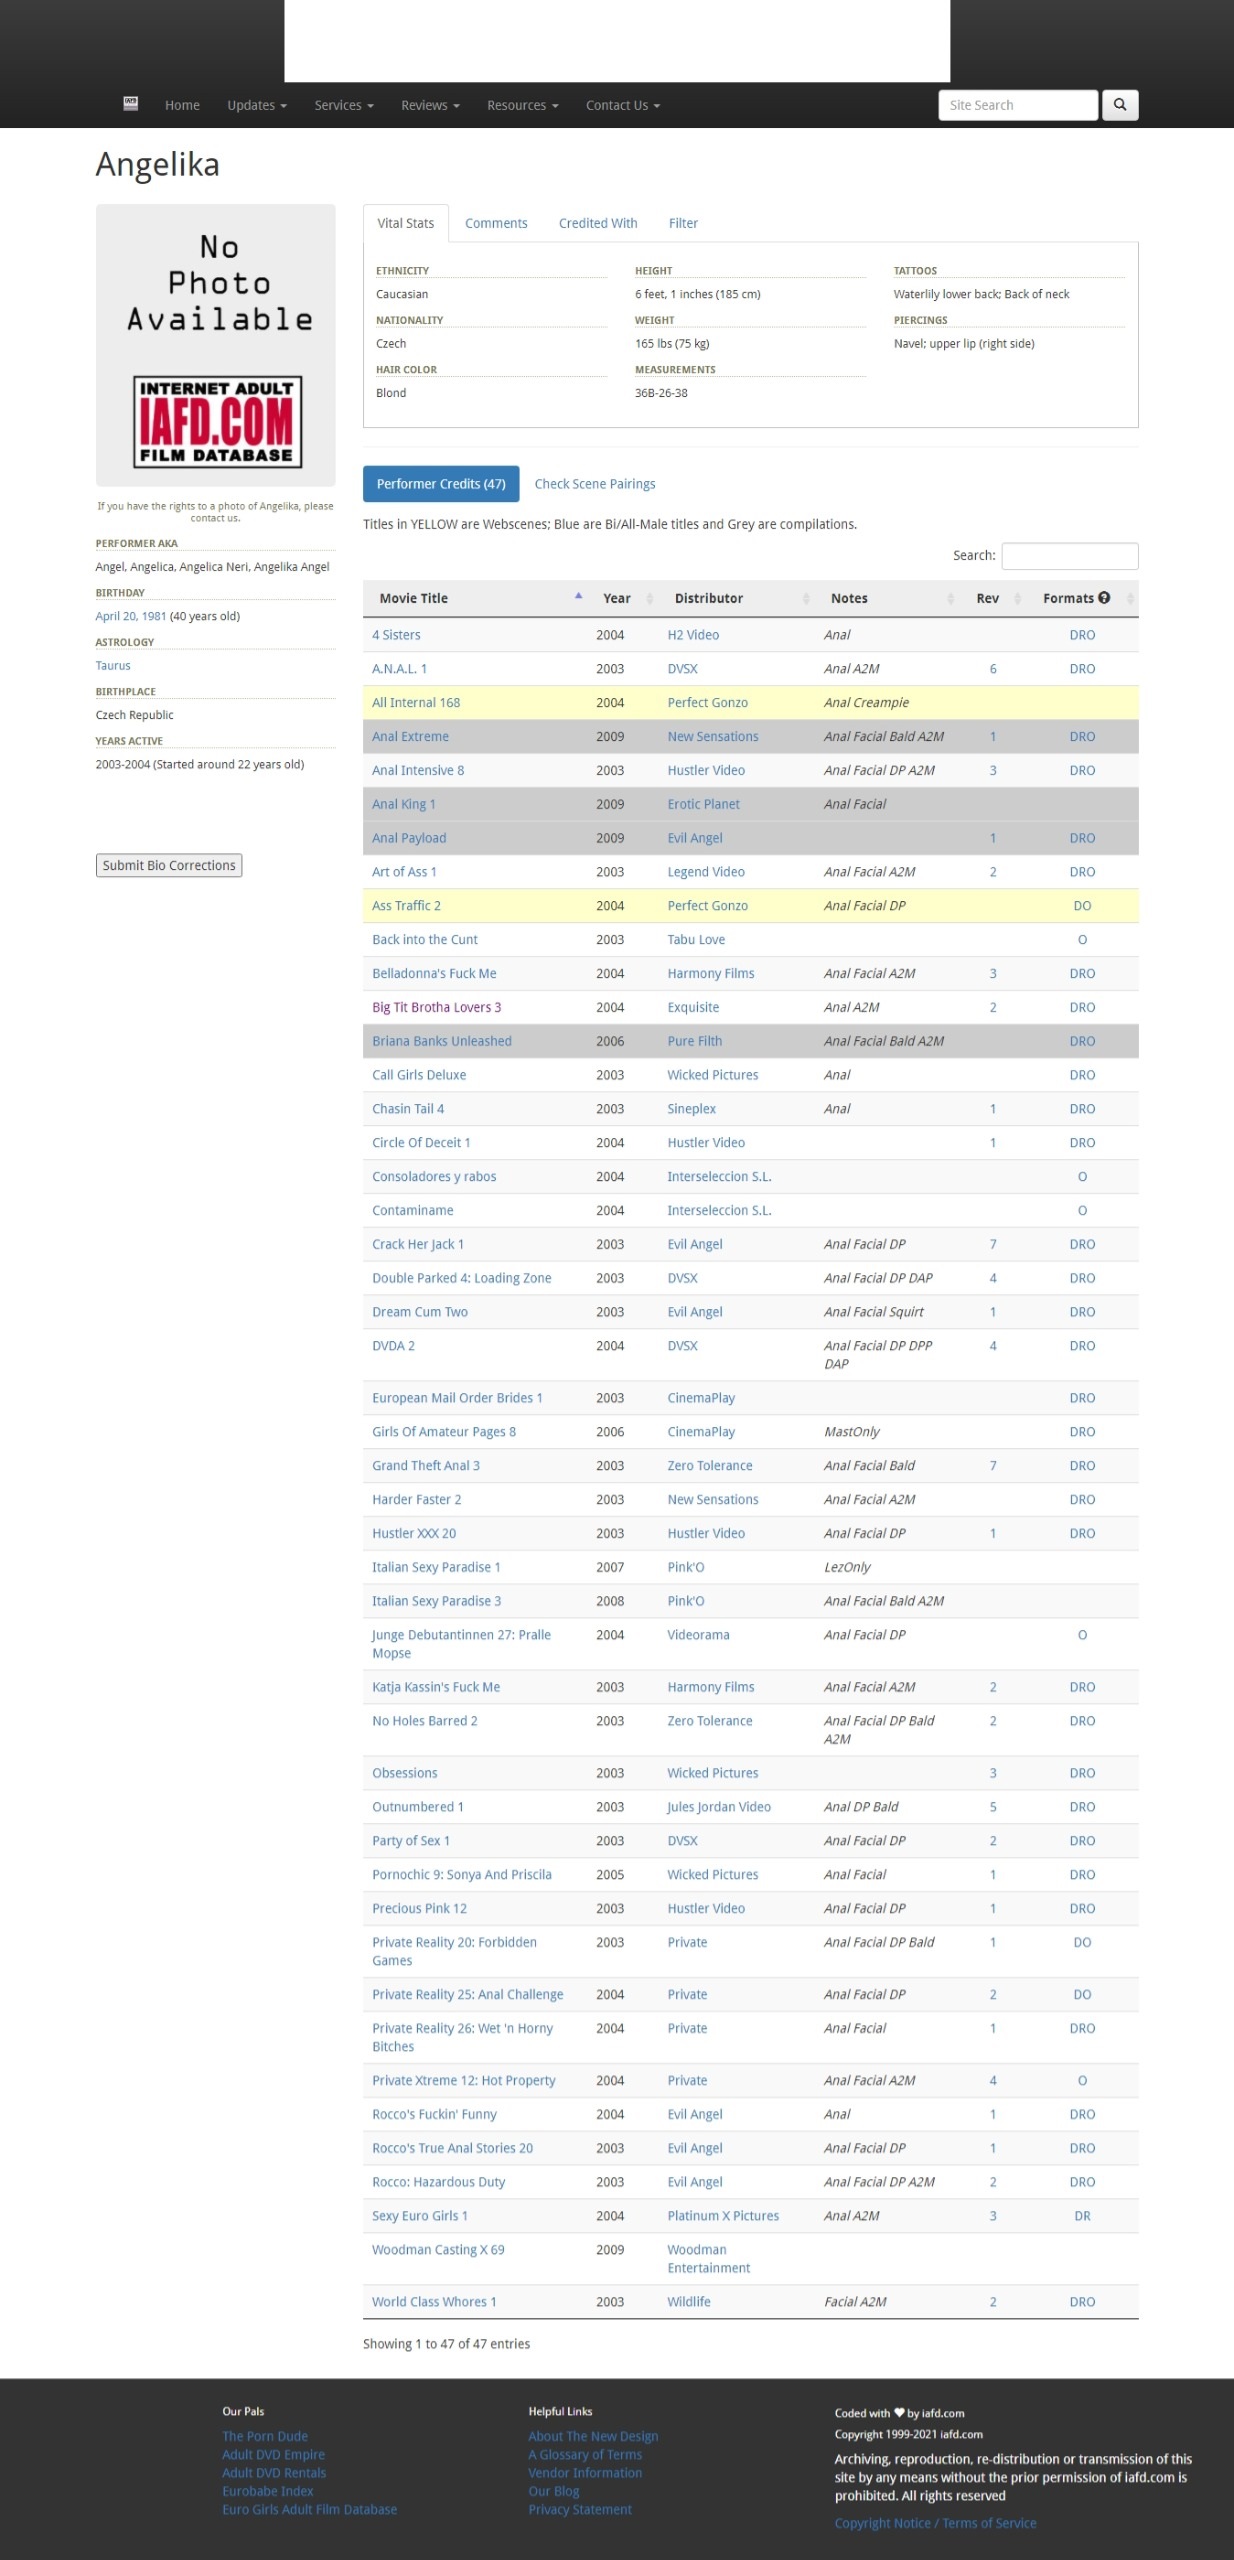1234x2560 pixels.
Task: Open Consoladores y rabos title link
Action: pos(434,1177)
